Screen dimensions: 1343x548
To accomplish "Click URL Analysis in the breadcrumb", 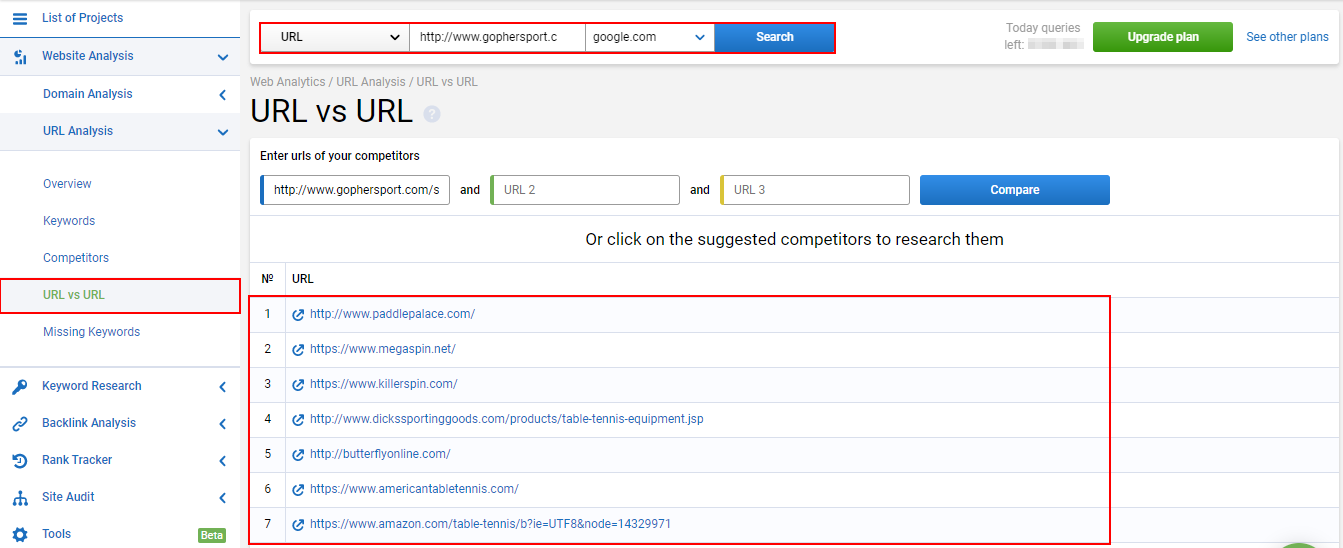I will (x=371, y=82).
